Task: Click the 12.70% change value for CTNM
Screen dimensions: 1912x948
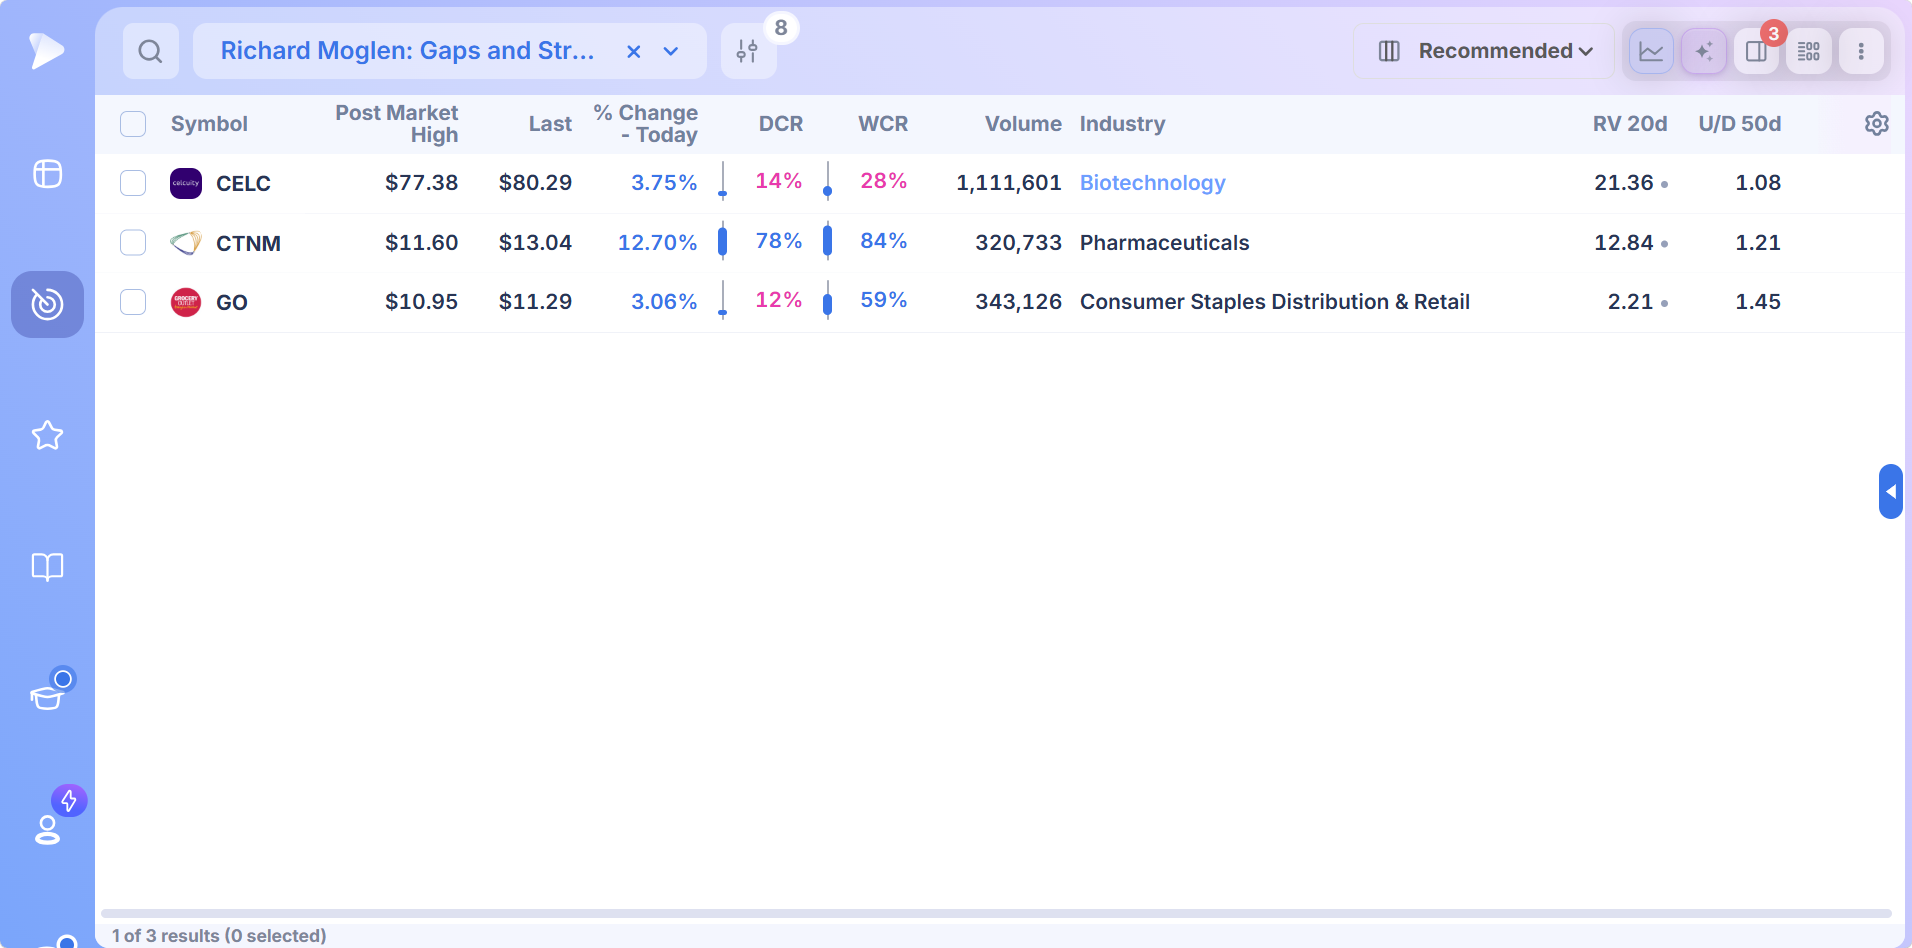Action: click(657, 243)
